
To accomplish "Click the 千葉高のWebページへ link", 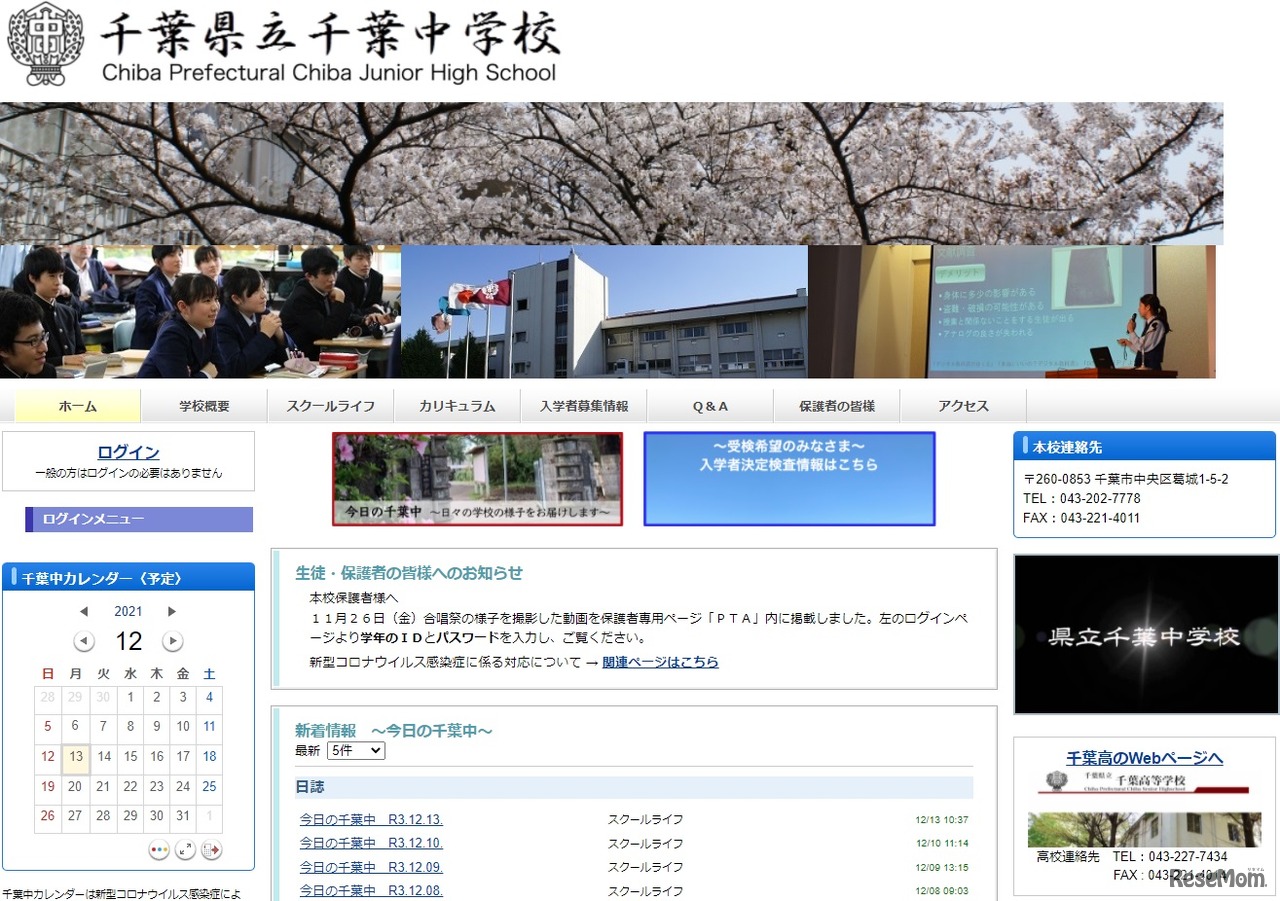I will 1144,758.
